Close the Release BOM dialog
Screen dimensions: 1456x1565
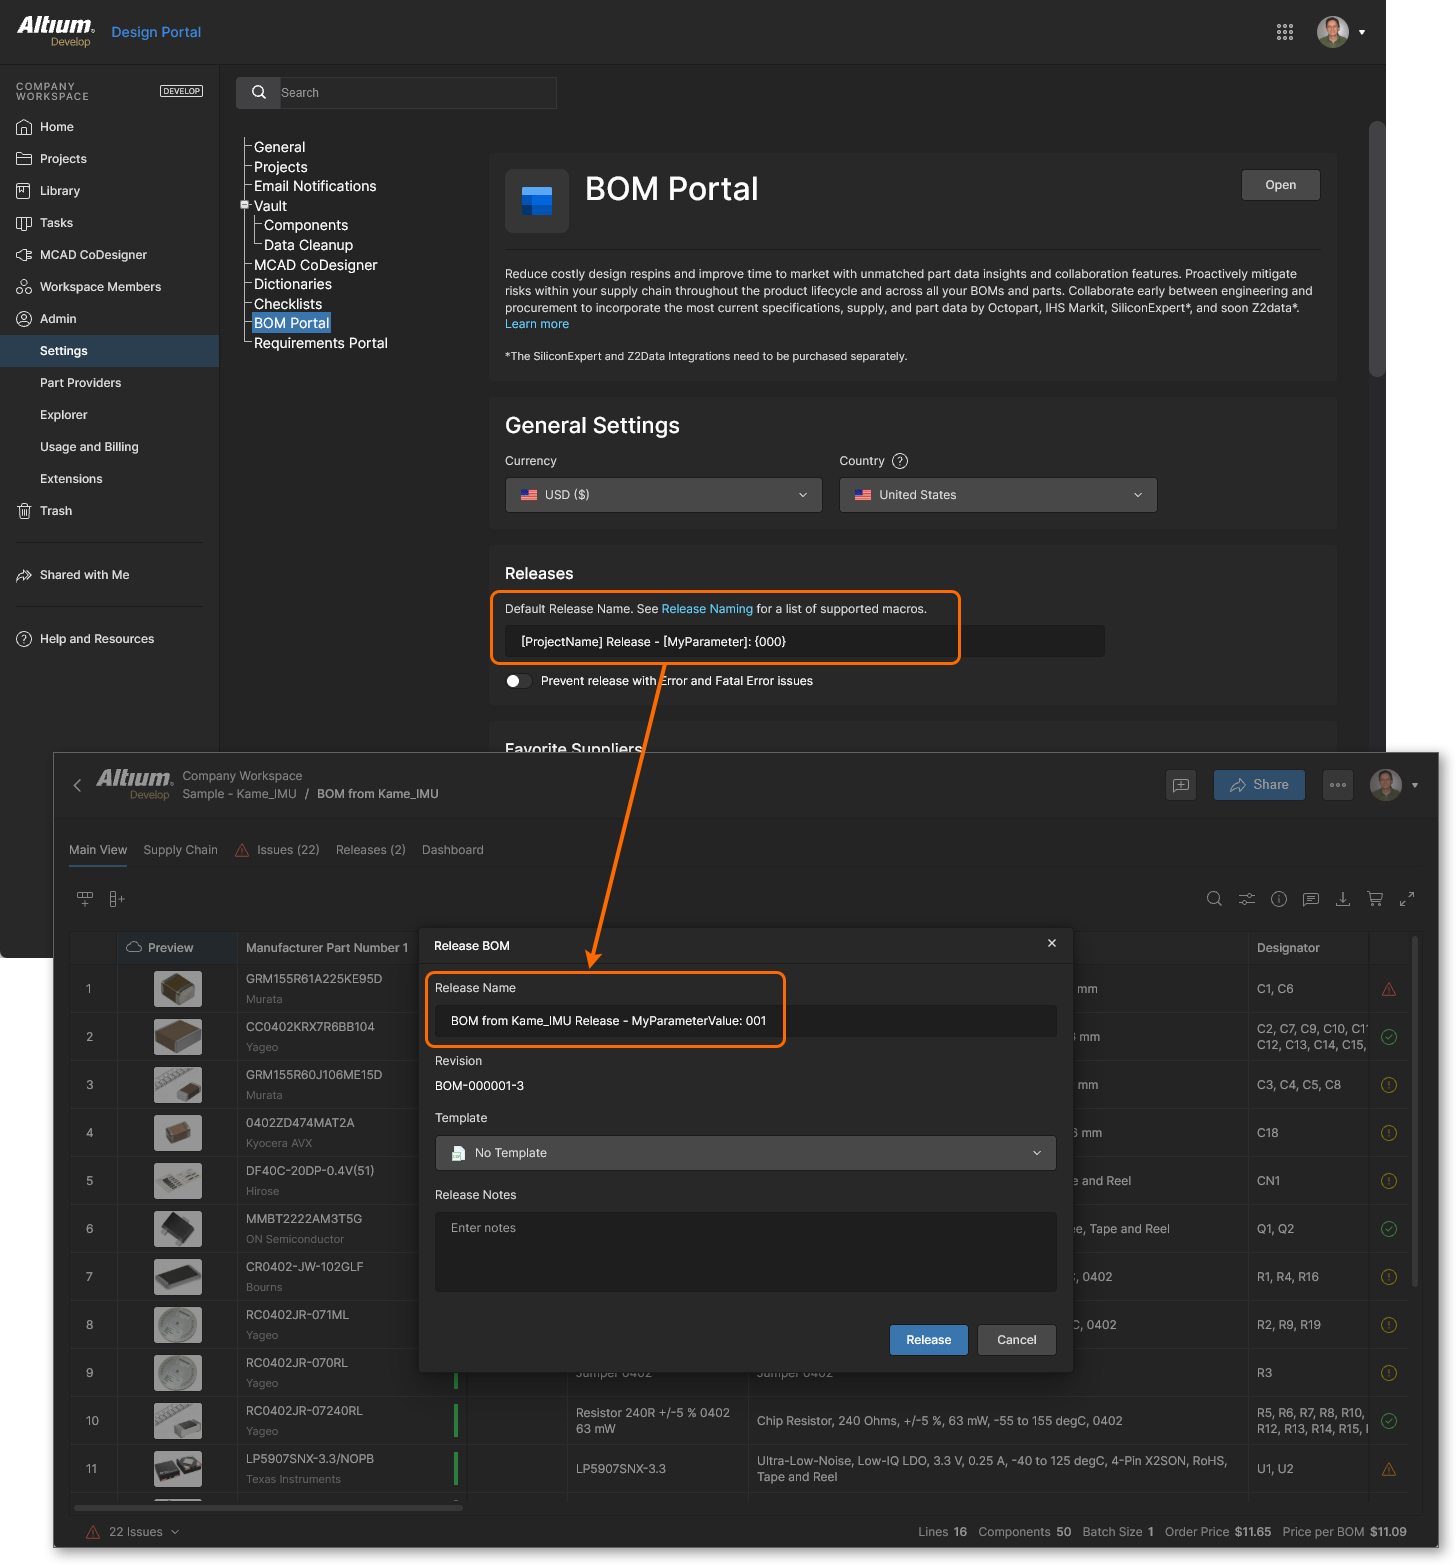coord(1052,943)
